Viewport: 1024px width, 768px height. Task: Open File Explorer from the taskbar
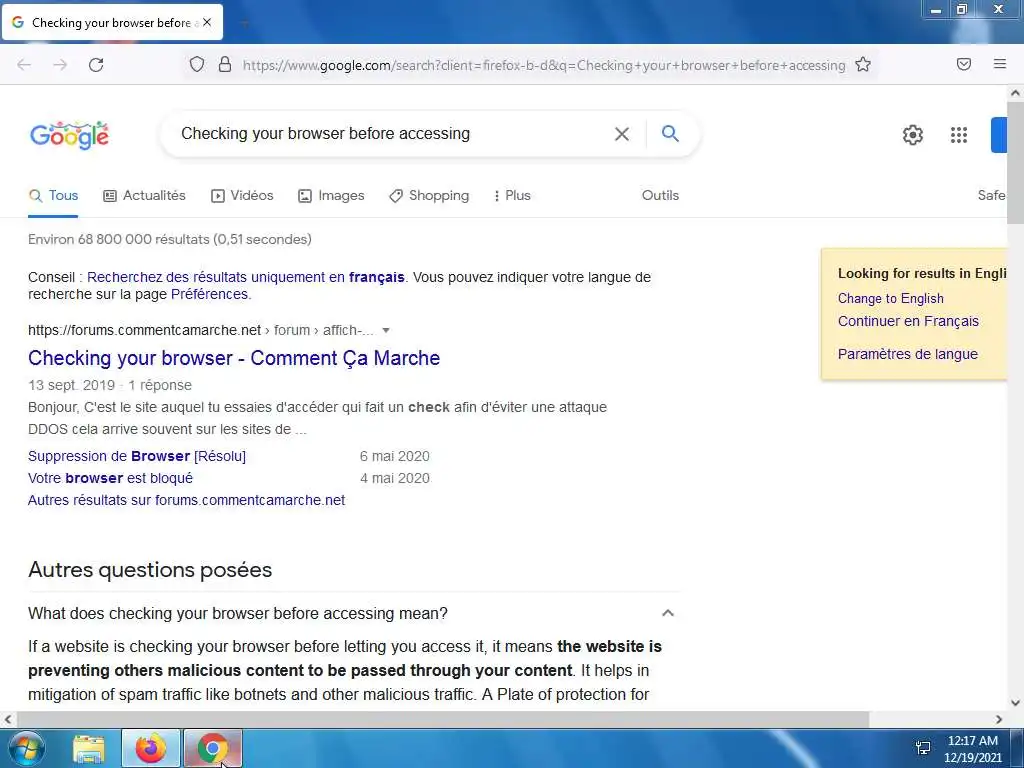click(89, 749)
